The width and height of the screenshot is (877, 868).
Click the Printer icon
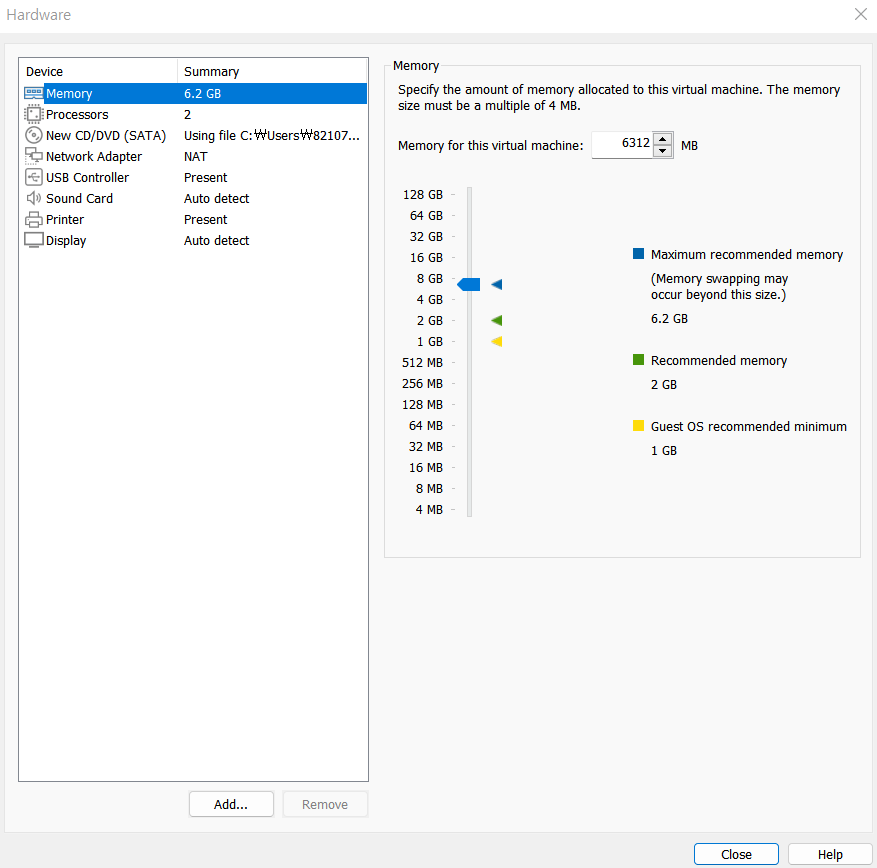coord(34,219)
